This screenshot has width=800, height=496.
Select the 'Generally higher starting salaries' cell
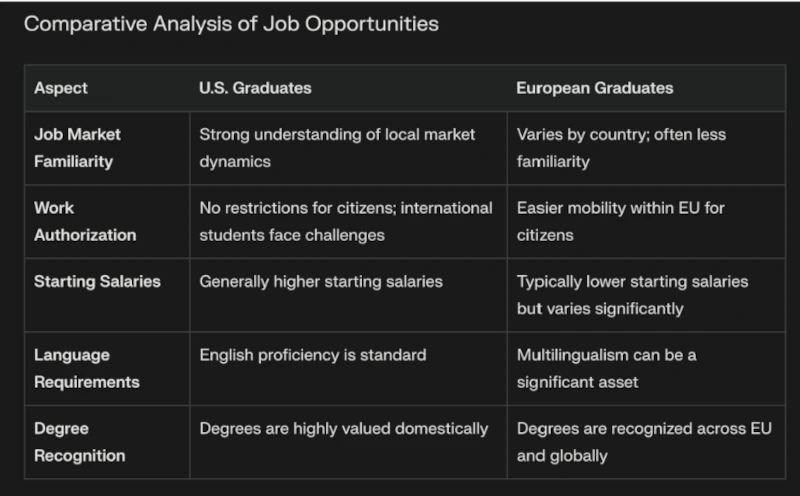pyautogui.click(x=321, y=282)
